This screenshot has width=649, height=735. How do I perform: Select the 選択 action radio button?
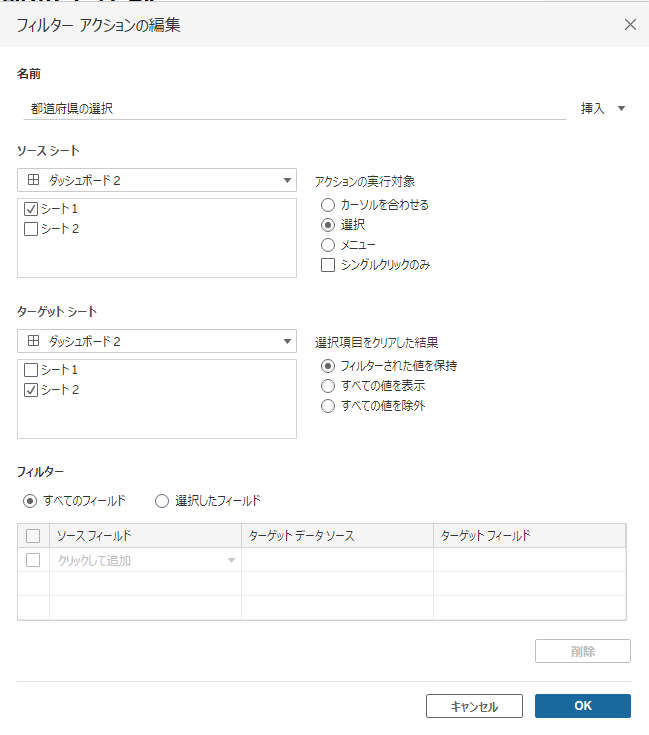coord(327,225)
